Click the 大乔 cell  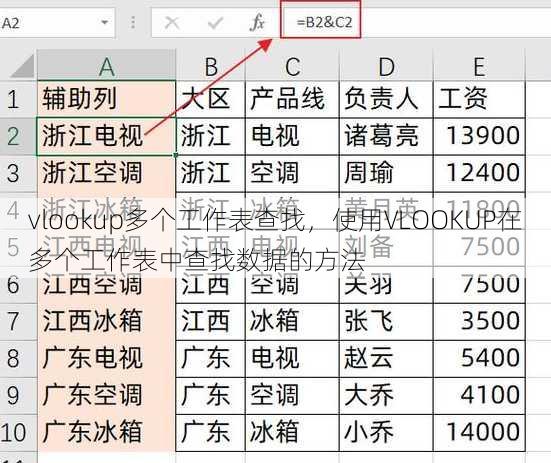(x=386, y=396)
